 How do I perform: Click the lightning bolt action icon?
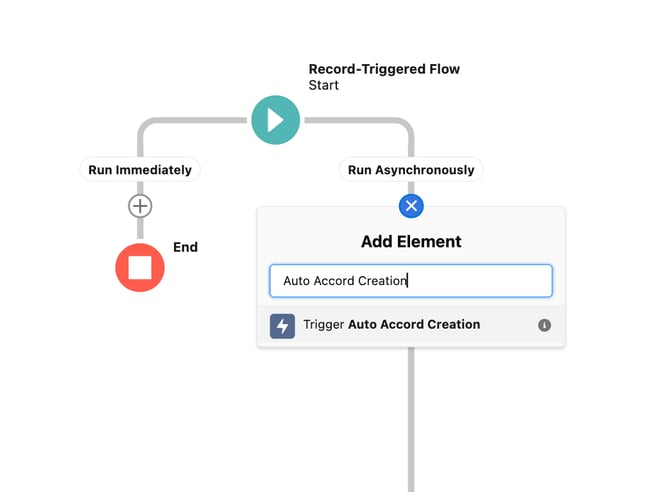[282, 325]
